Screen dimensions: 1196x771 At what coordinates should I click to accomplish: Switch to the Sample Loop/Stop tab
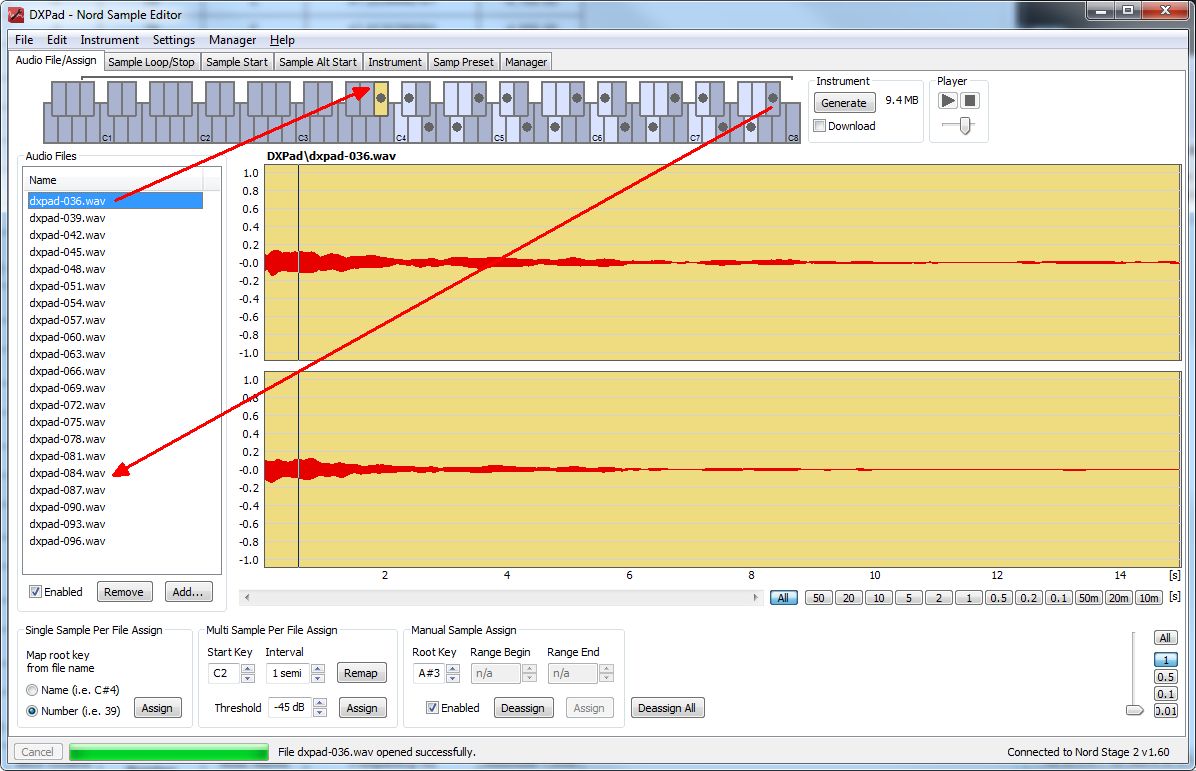tap(151, 62)
